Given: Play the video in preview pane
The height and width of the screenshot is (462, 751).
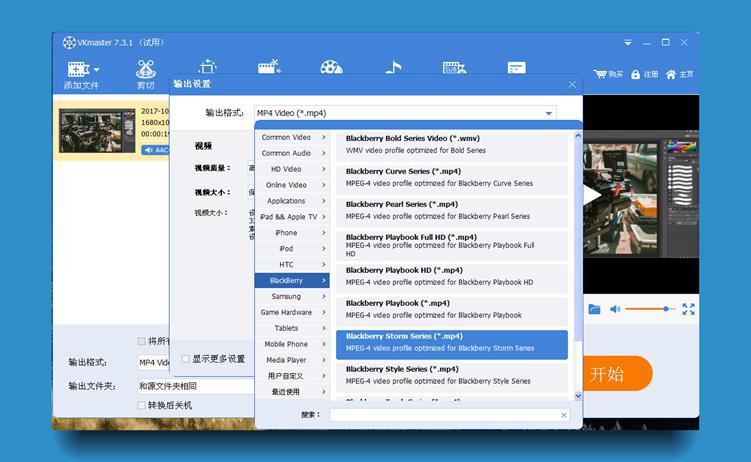Looking at the screenshot, I should point(592,195).
